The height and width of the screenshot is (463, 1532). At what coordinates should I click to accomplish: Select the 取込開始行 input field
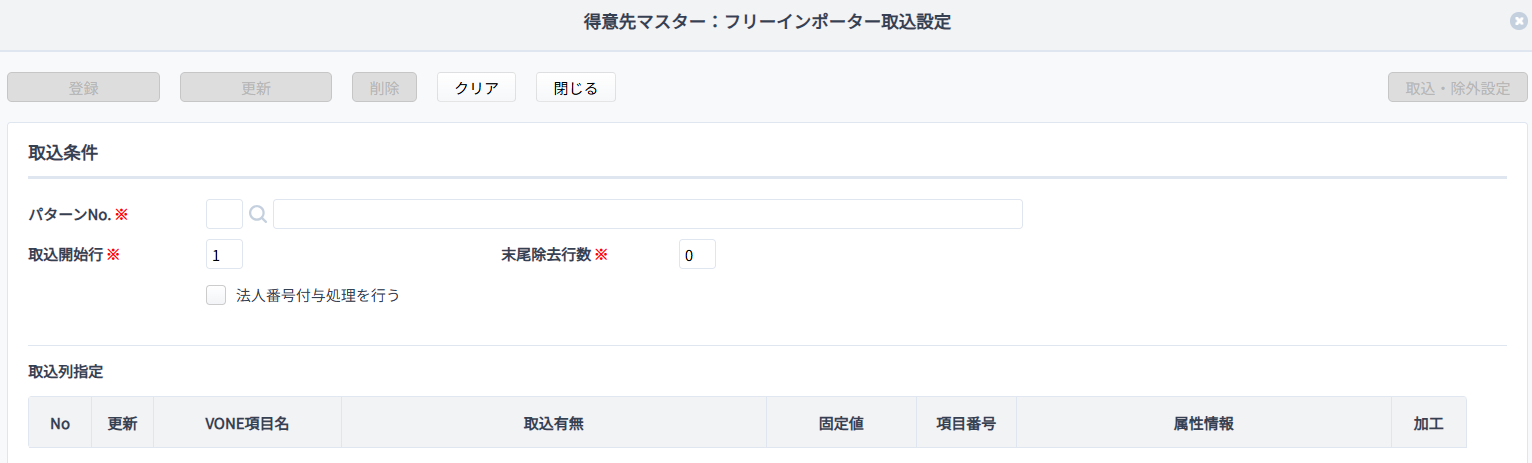pyautogui.click(x=224, y=255)
